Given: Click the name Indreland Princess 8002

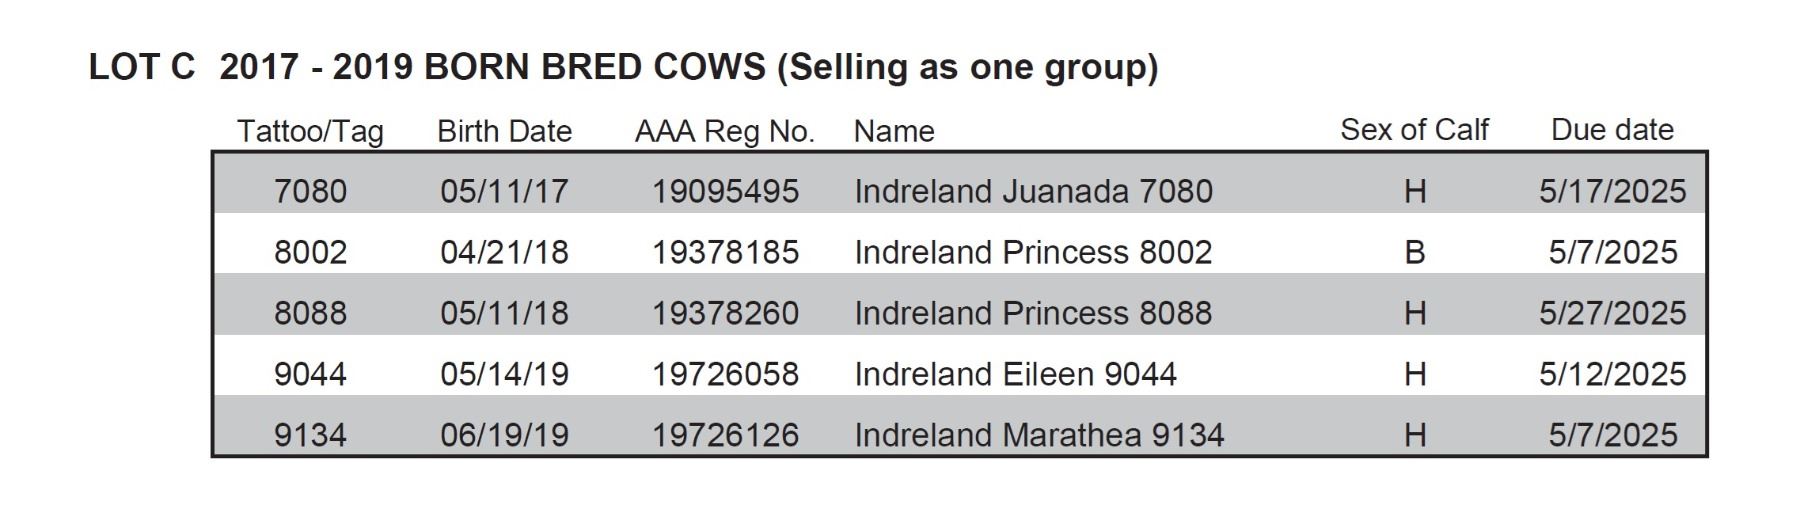Looking at the screenshot, I should 1032,252.
